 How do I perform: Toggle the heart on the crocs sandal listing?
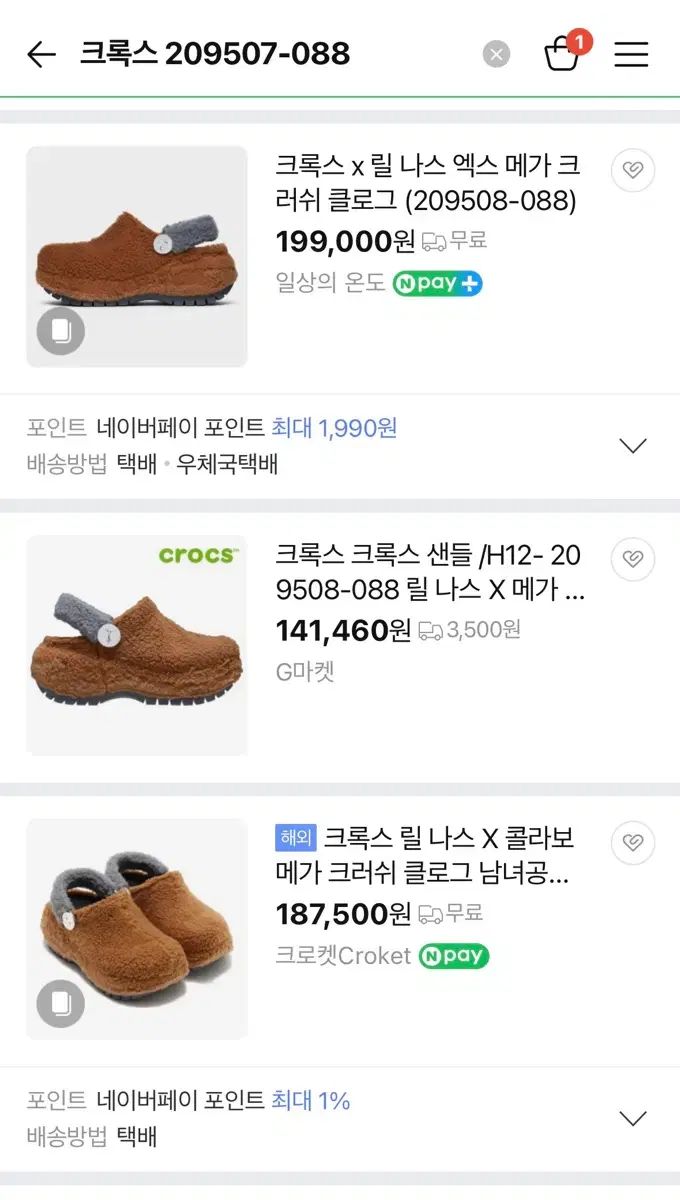click(632, 558)
